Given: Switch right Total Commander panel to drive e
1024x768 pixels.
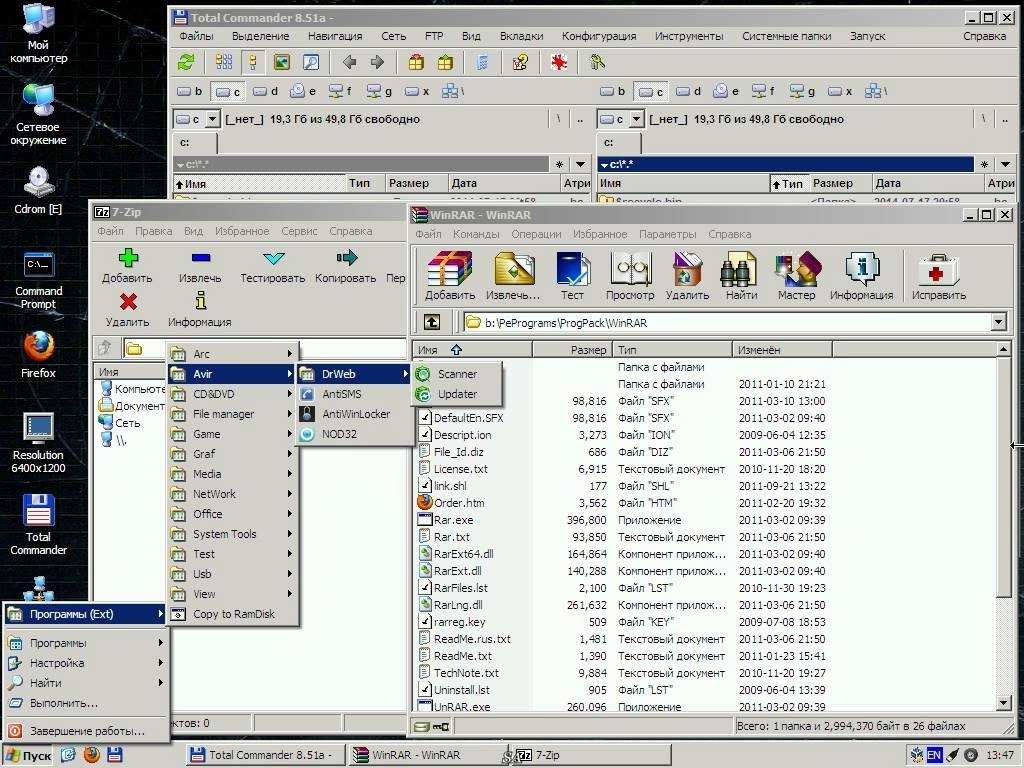Looking at the screenshot, I should [x=726, y=91].
